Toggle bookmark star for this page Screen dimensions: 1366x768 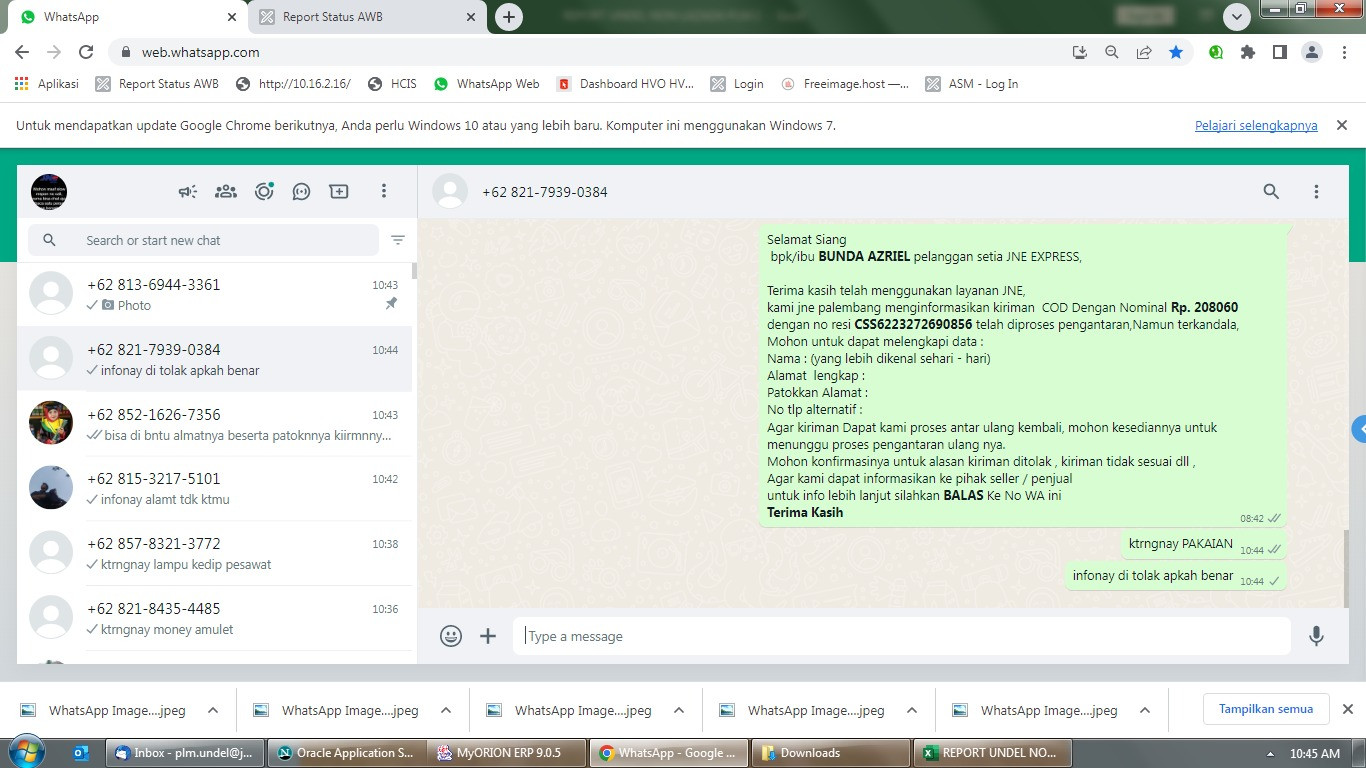tap(1176, 52)
